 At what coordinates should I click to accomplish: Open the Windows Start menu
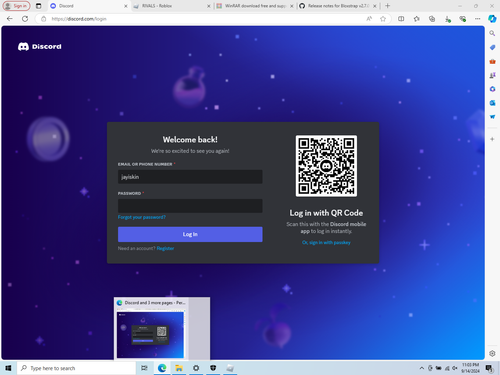click(x=8, y=368)
